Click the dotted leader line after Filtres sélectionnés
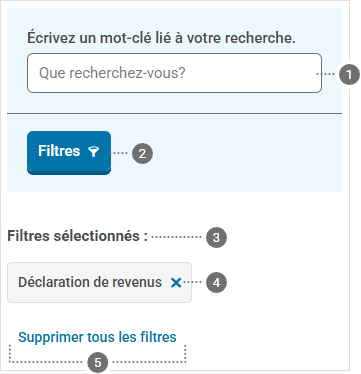 (176, 237)
